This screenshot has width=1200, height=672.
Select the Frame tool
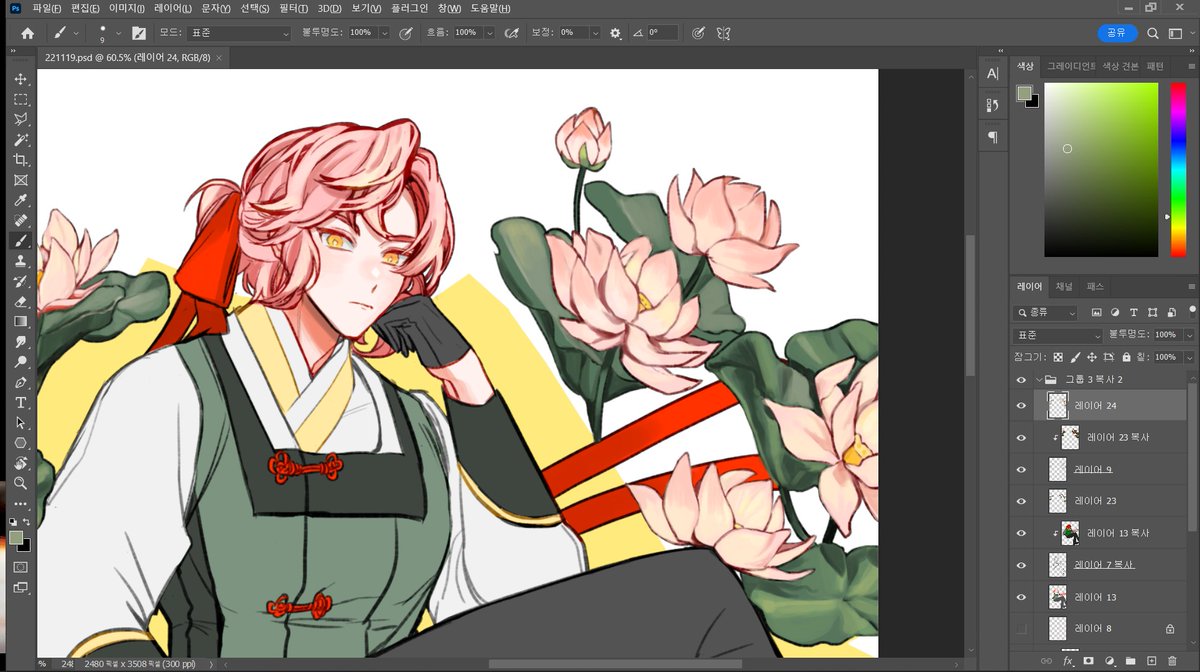[20, 180]
